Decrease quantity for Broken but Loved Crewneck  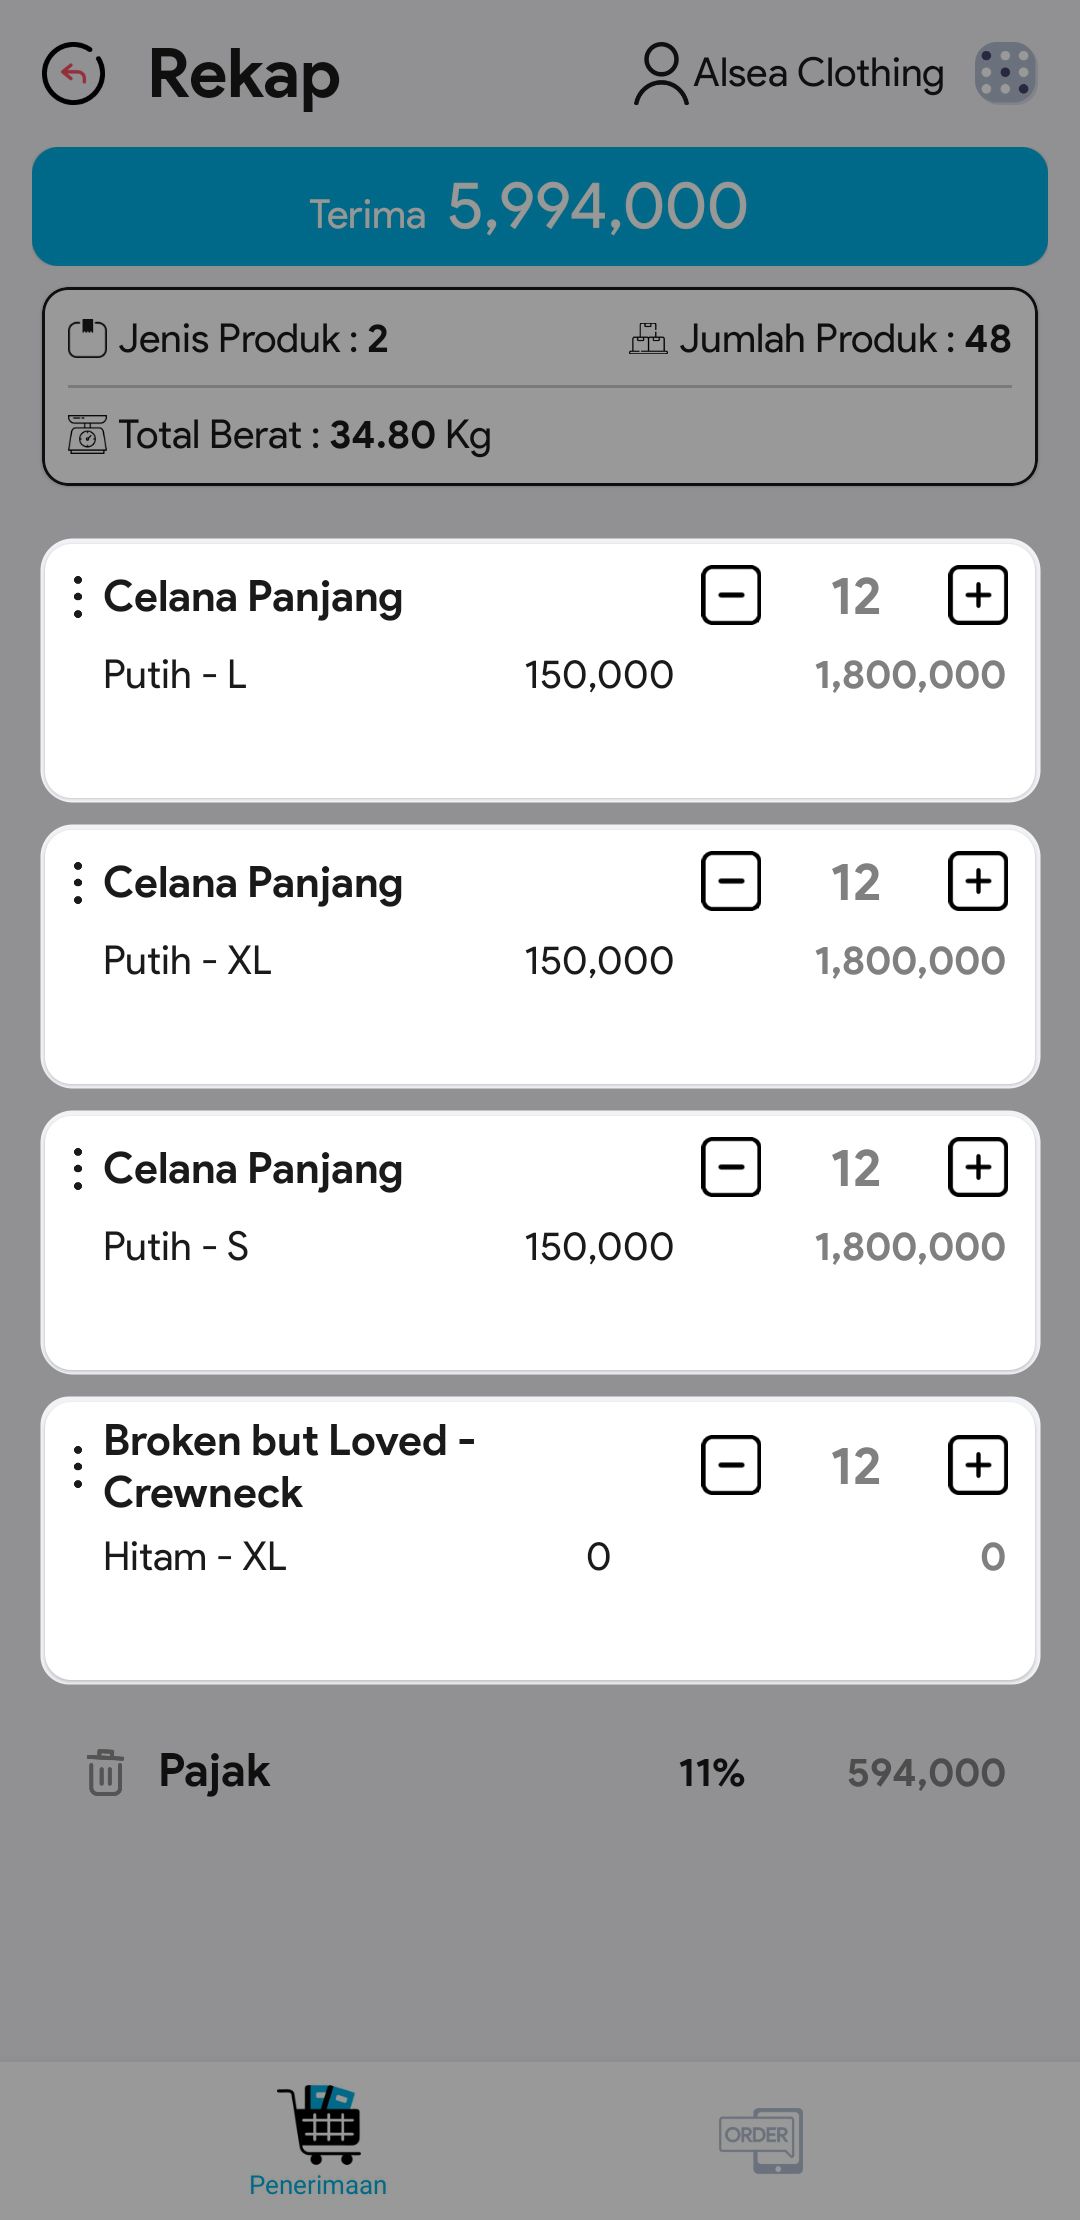click(x=731, y=1465)
